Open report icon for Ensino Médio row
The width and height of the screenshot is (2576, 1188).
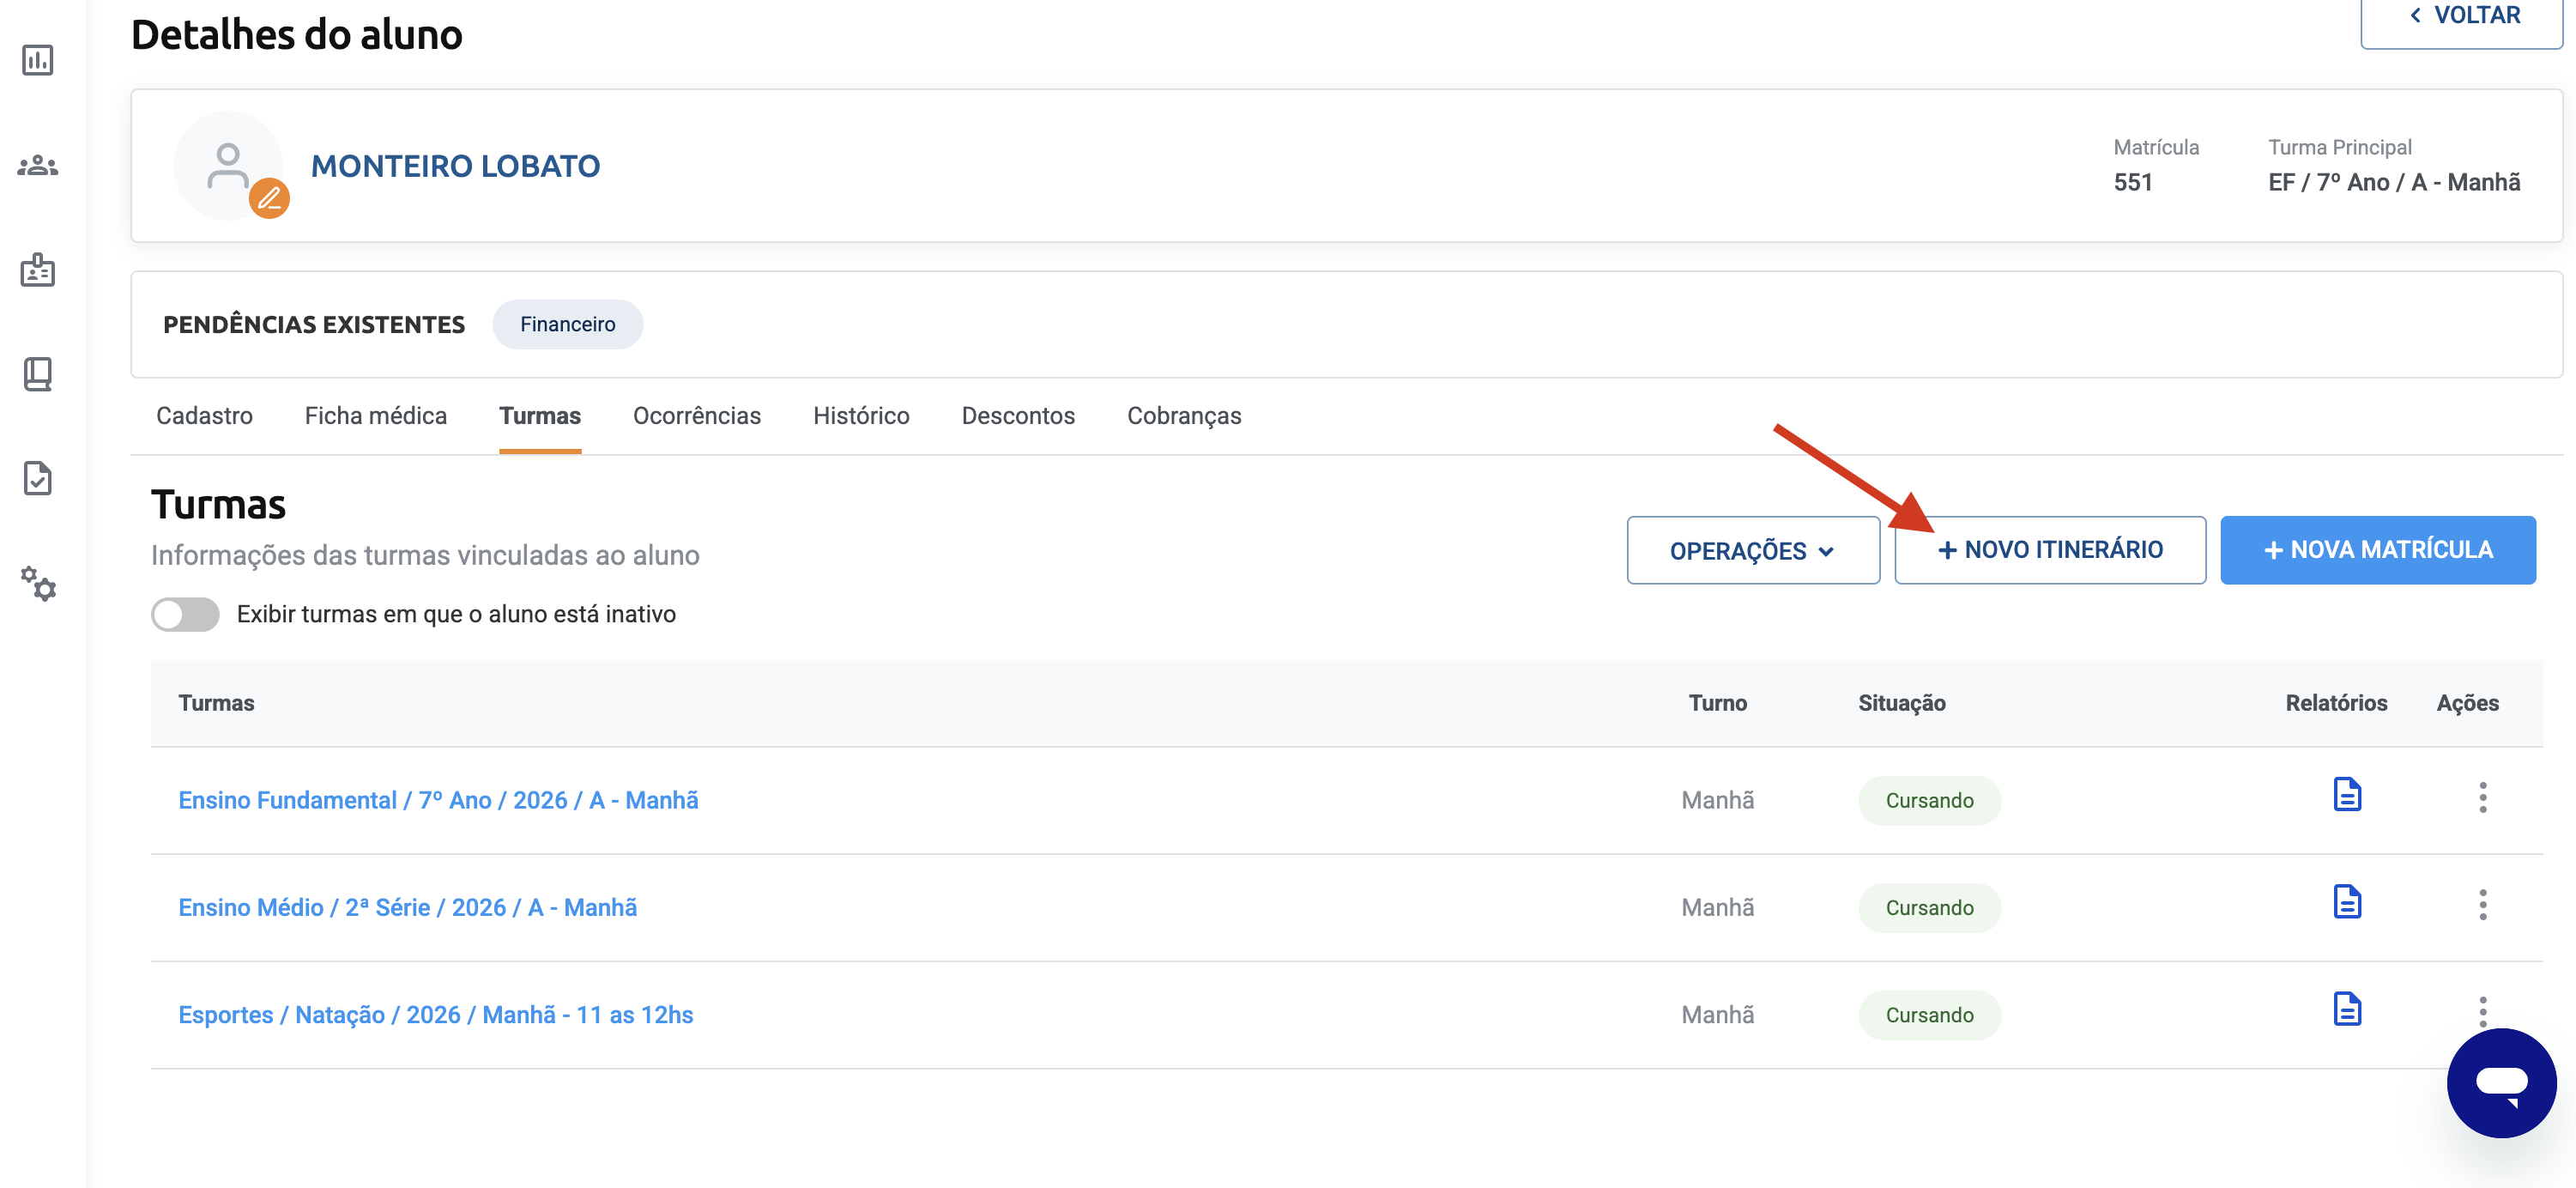click(2346, 902)
